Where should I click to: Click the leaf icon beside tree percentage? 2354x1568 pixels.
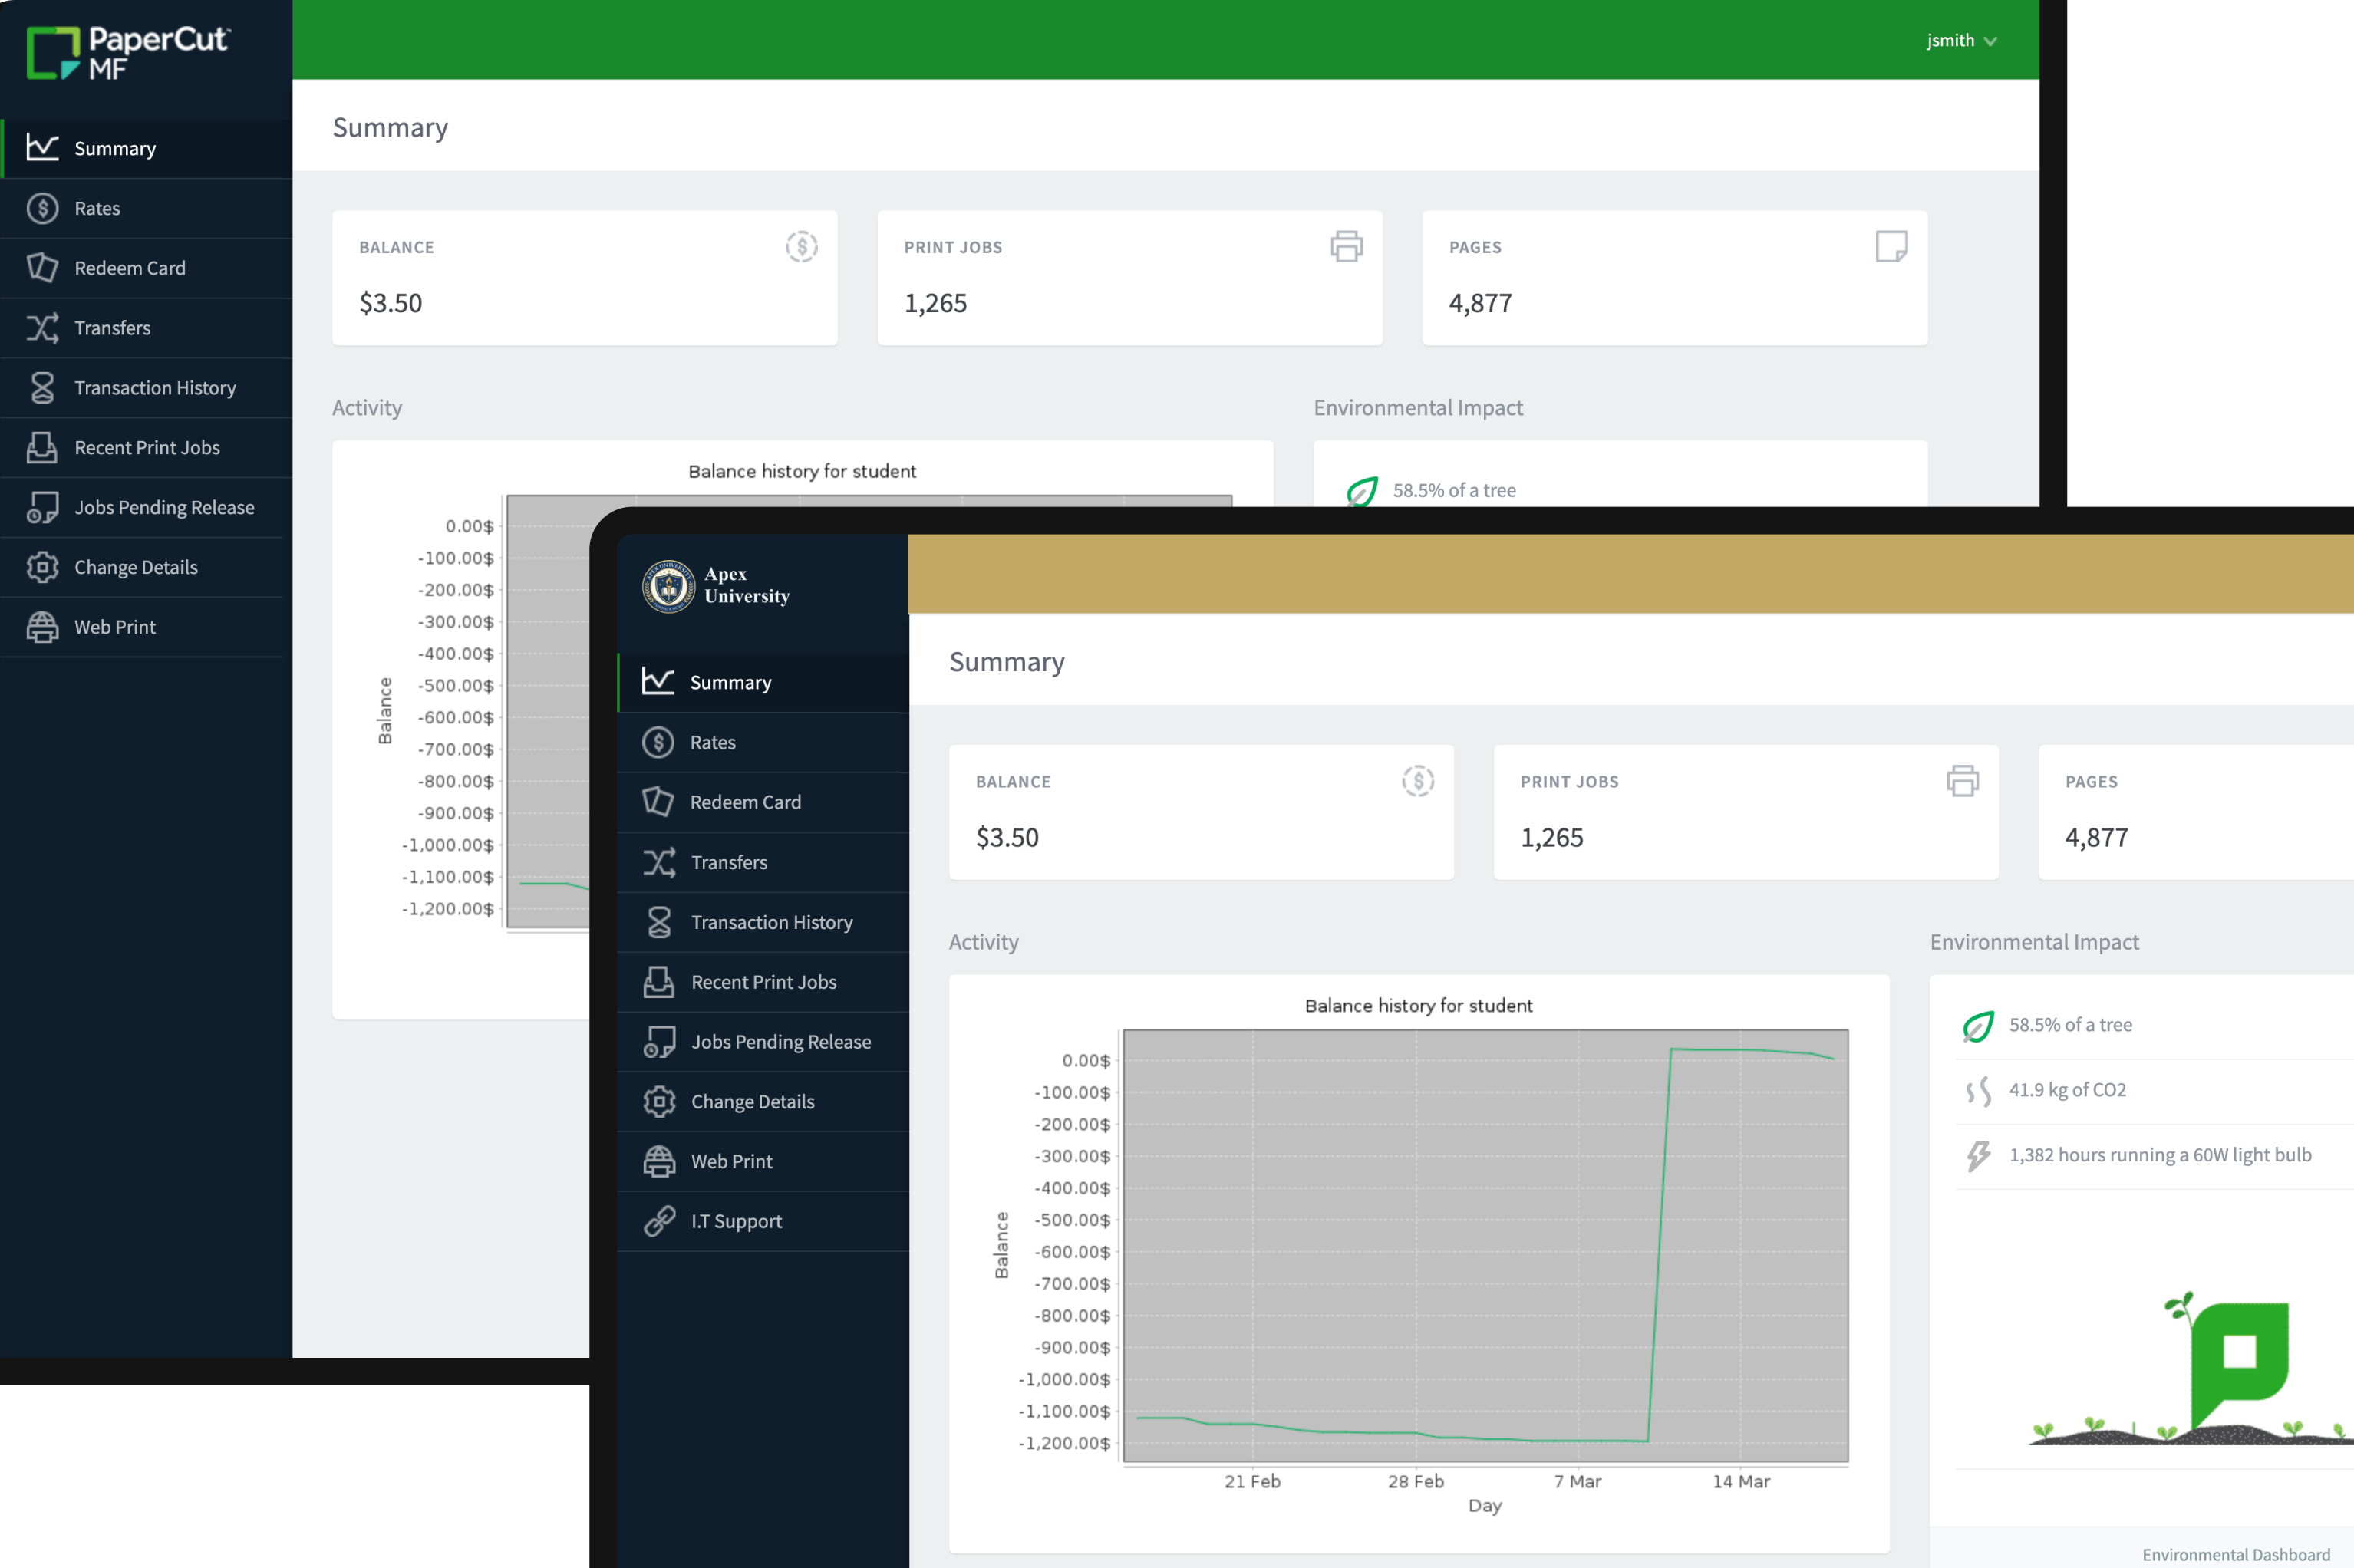pyautogui.click(x=1978, y=1025)
